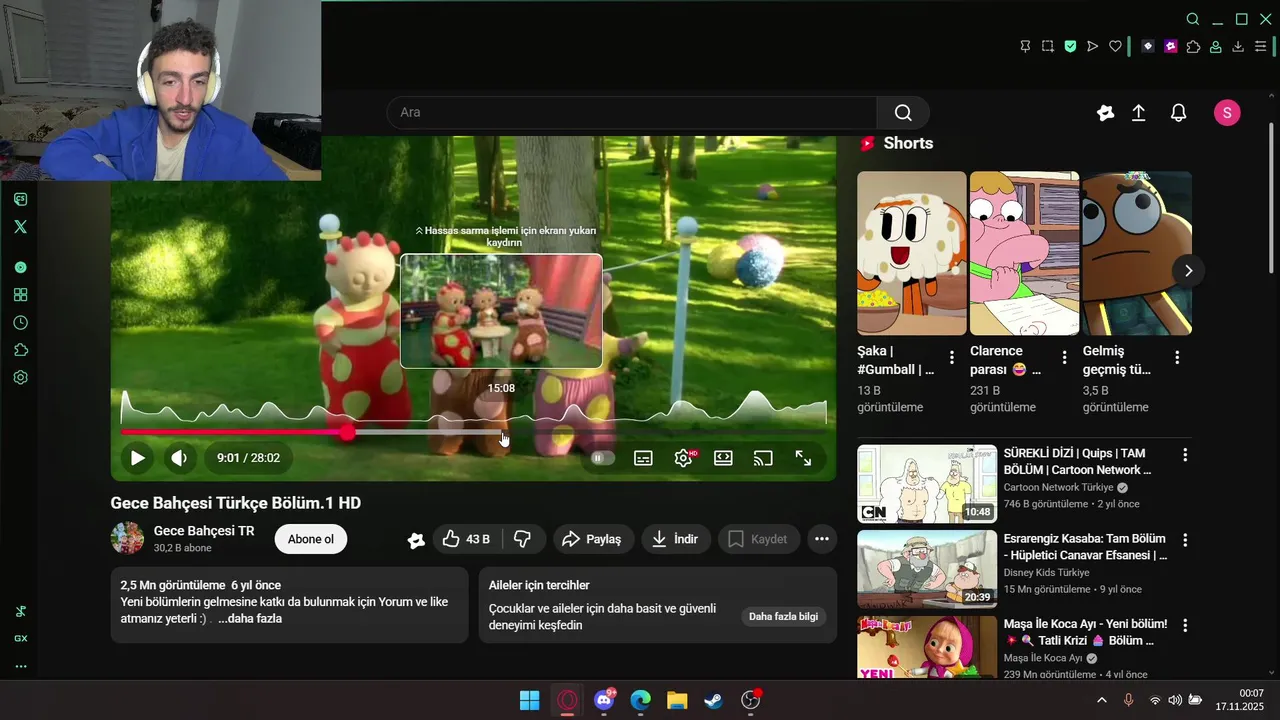1280x720 pixels.
Task: Open the Easy Setup sliders icon
Action: coord(1261,46)
